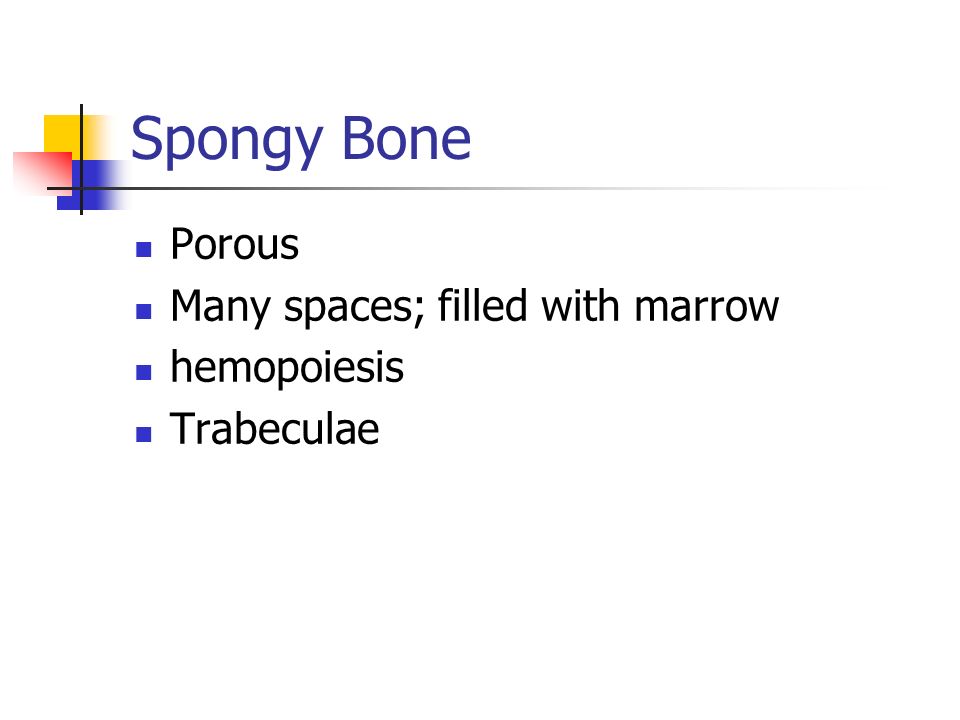
Task: Click the blue bullet beside Trabeculae
Action: coord(144,434)
